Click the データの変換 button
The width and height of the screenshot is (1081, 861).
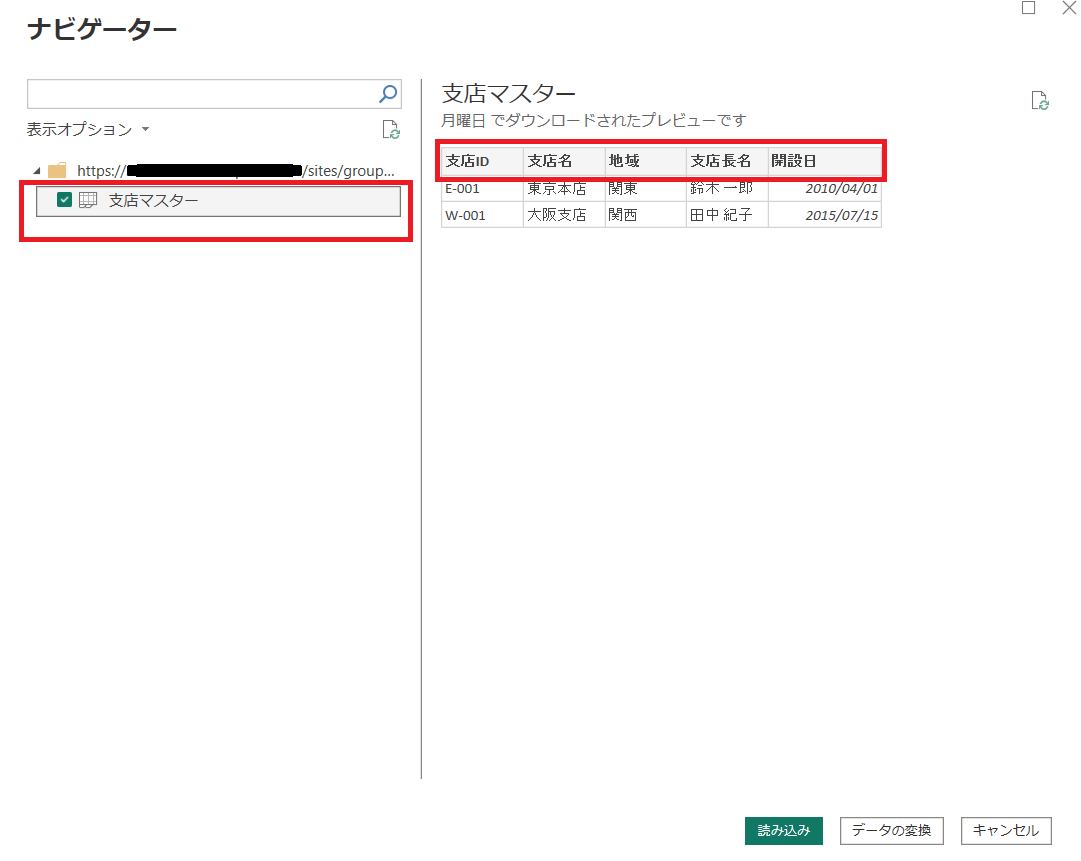coord(890,830)
